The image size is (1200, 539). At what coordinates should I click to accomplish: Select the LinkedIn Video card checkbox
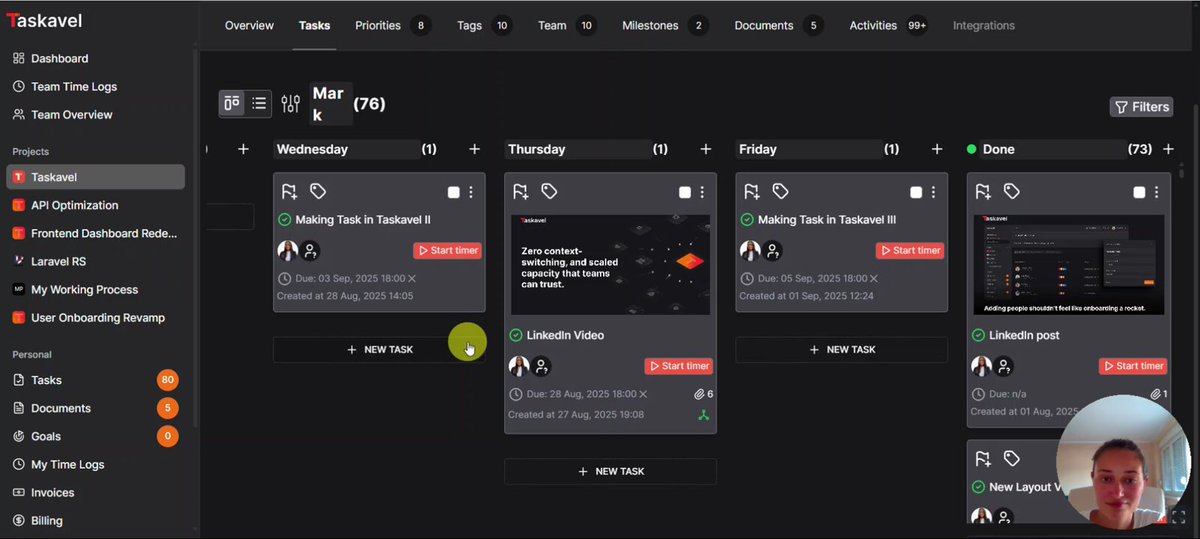pyautogui.click(x=685, y=192)
